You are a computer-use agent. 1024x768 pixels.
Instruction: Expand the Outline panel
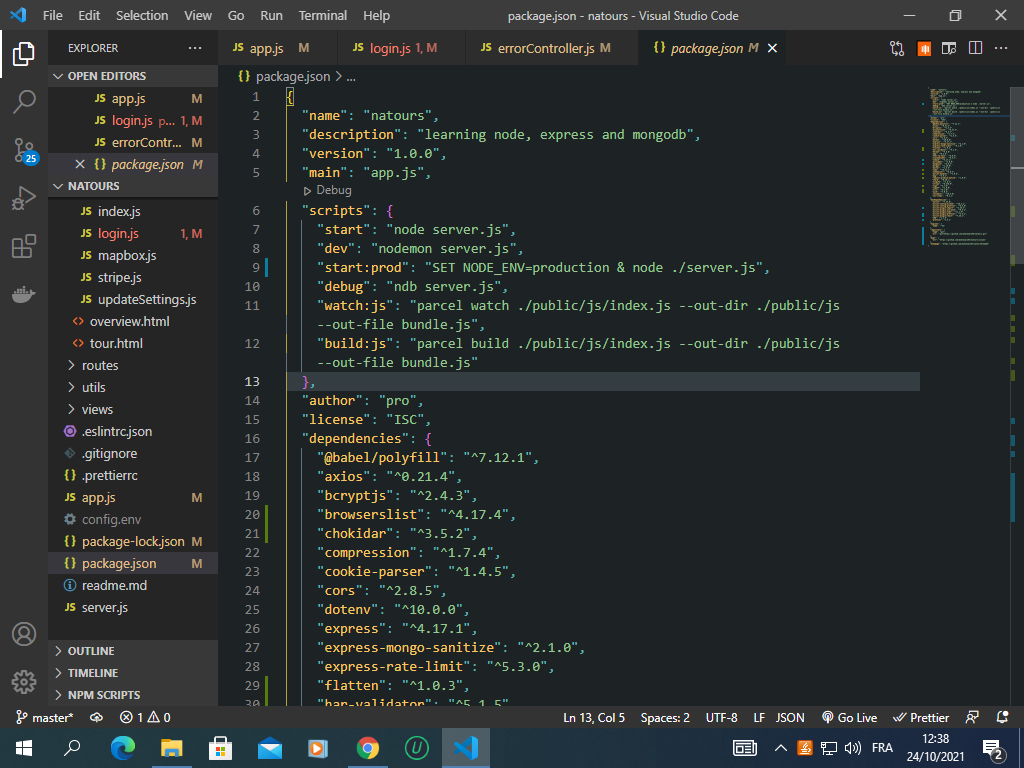pyautogui.click(x=133, y=651)
